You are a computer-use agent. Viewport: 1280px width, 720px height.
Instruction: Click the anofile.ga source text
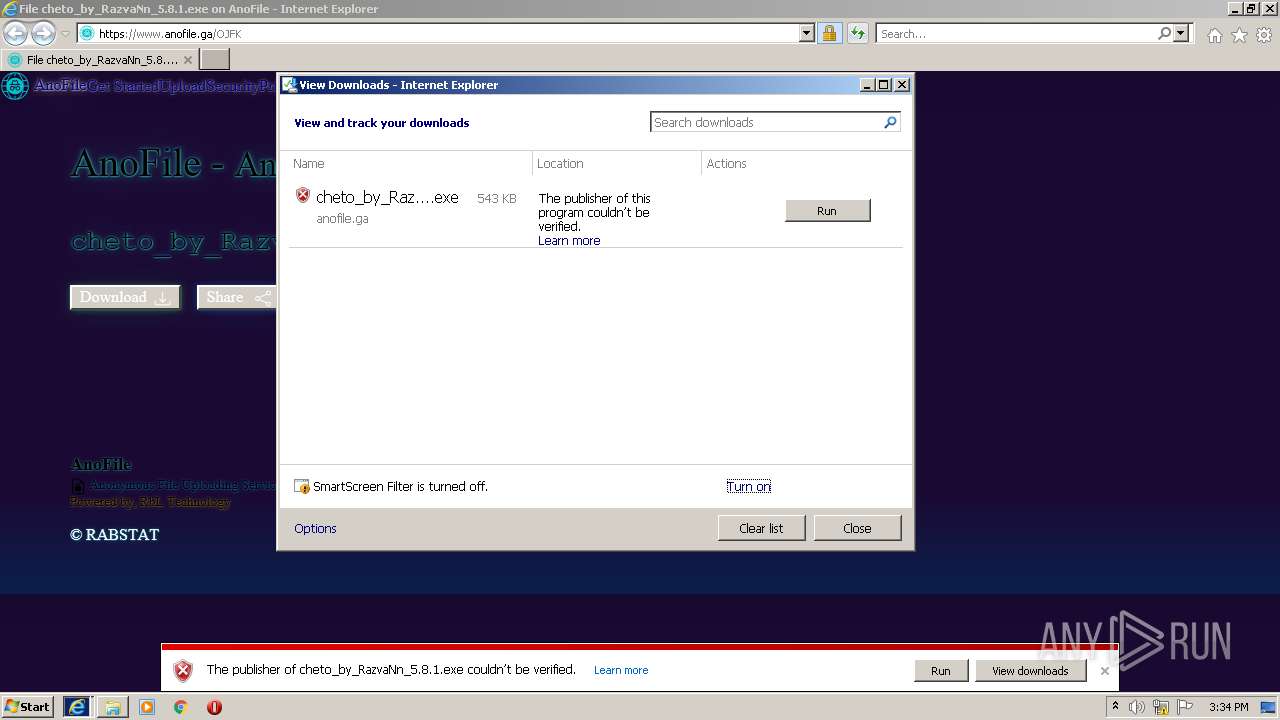click(342, 218)
